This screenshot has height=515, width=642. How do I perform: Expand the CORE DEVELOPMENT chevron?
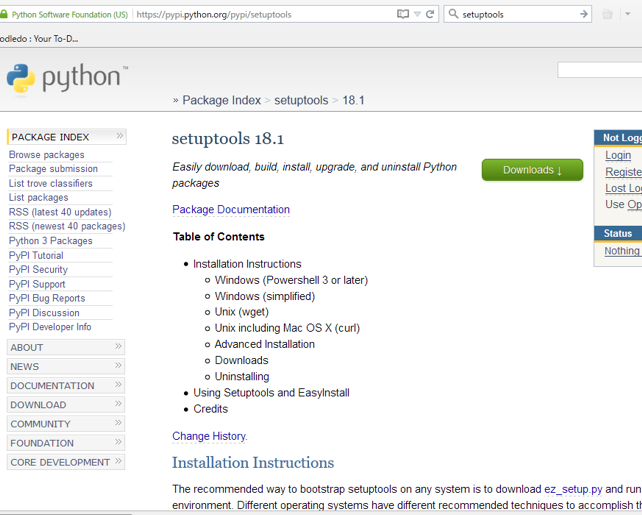(118, 461)
